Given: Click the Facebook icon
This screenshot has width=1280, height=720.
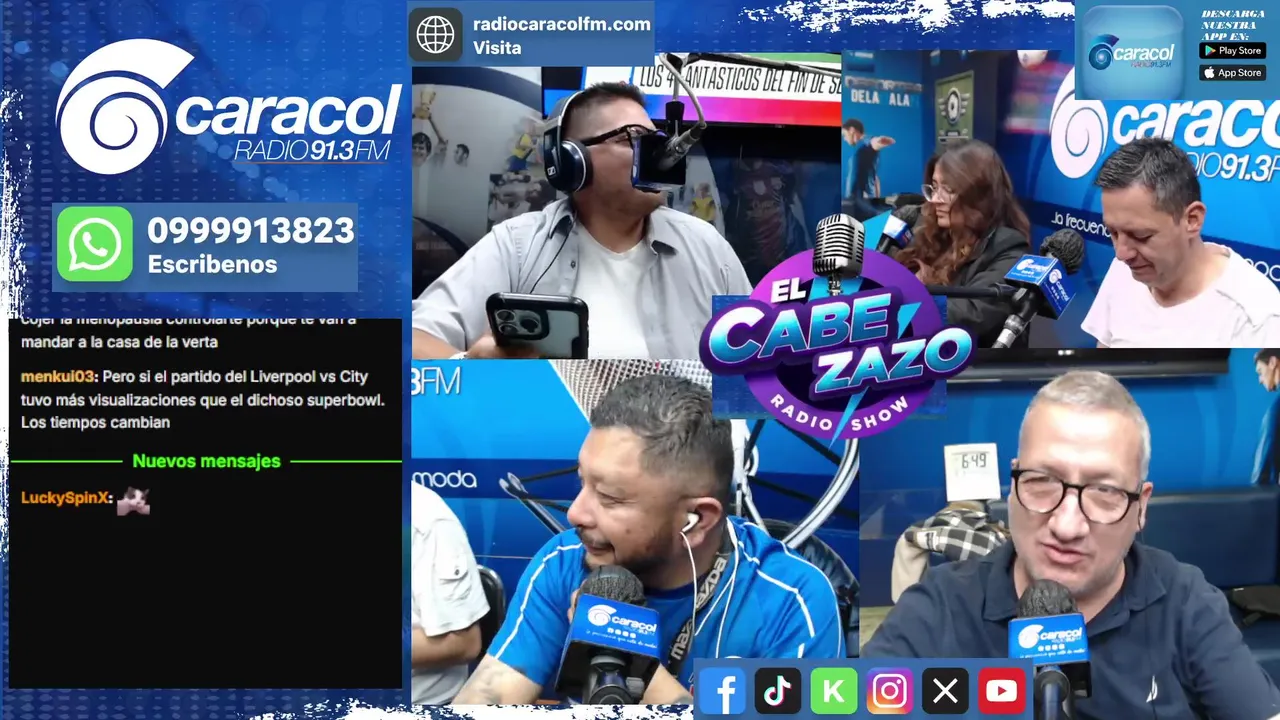Looking at the screenshot, I should click(x=723, y=691).
